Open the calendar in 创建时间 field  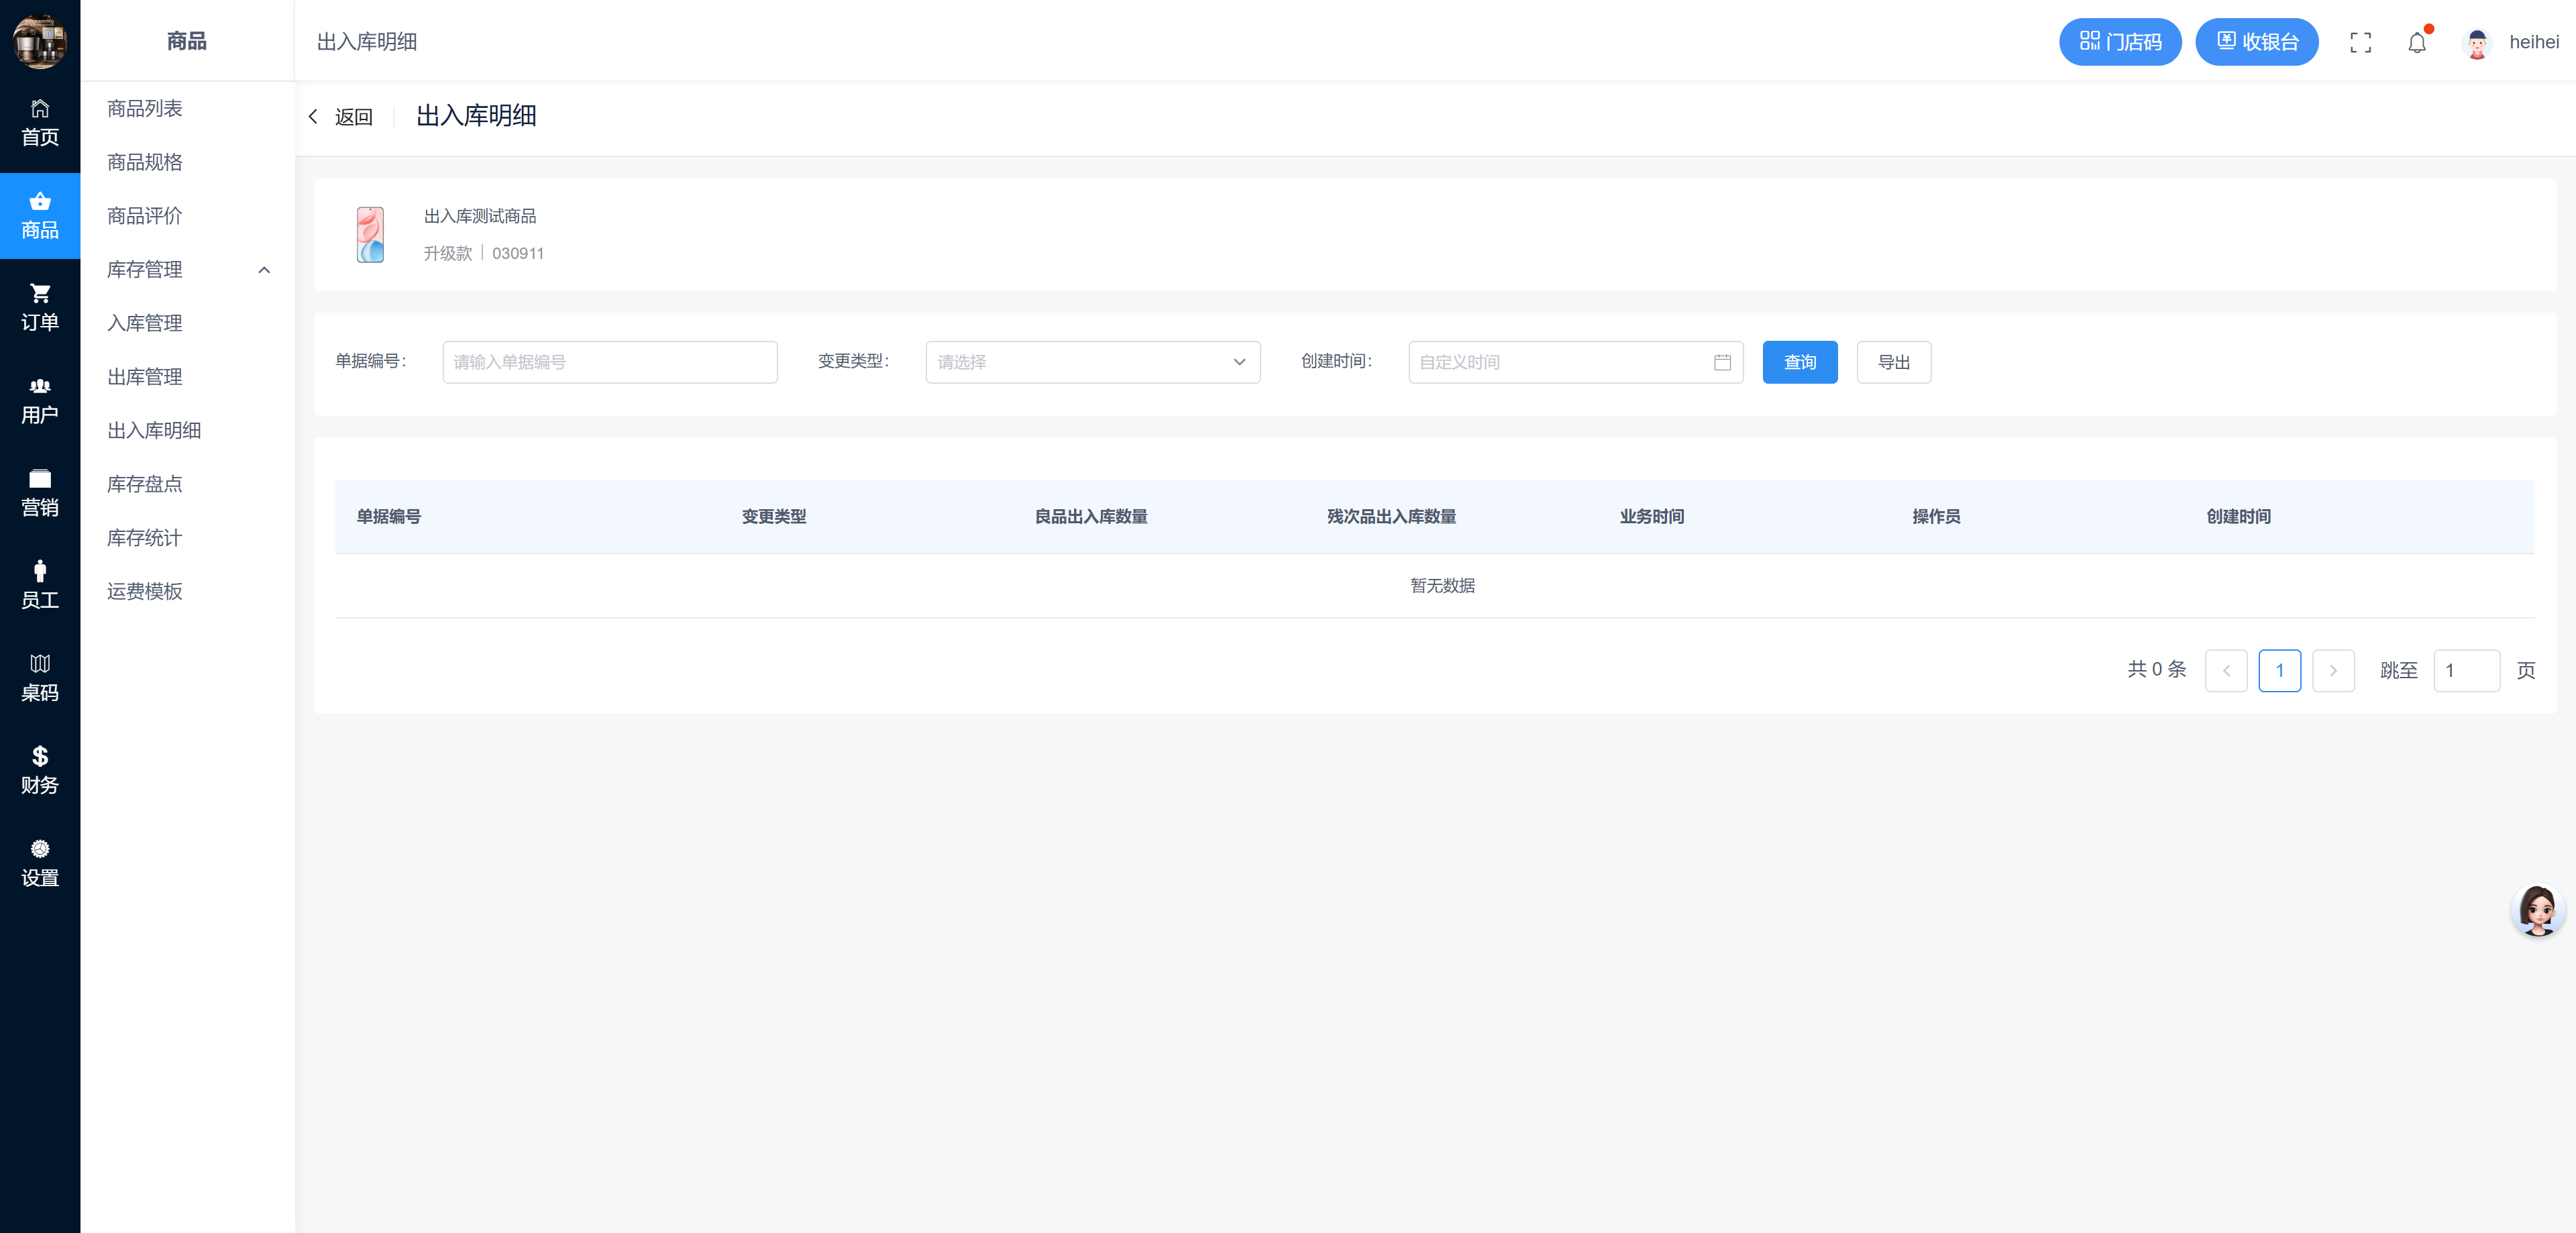point(1722,362)
